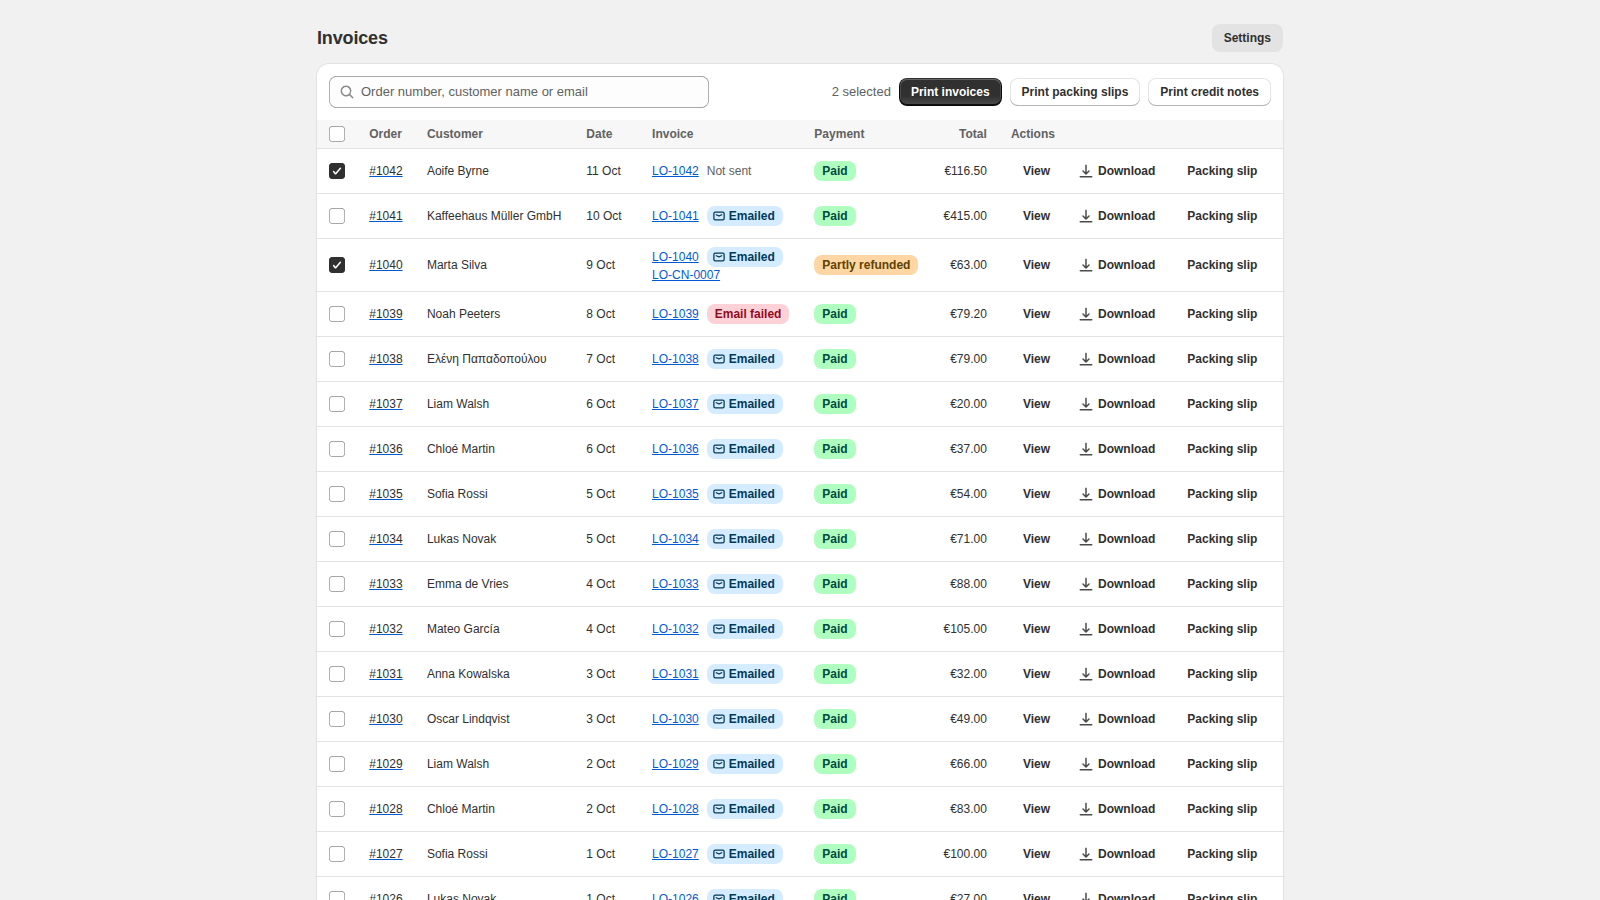Check the box for order #1036
1600x900 pixels.
337,449
